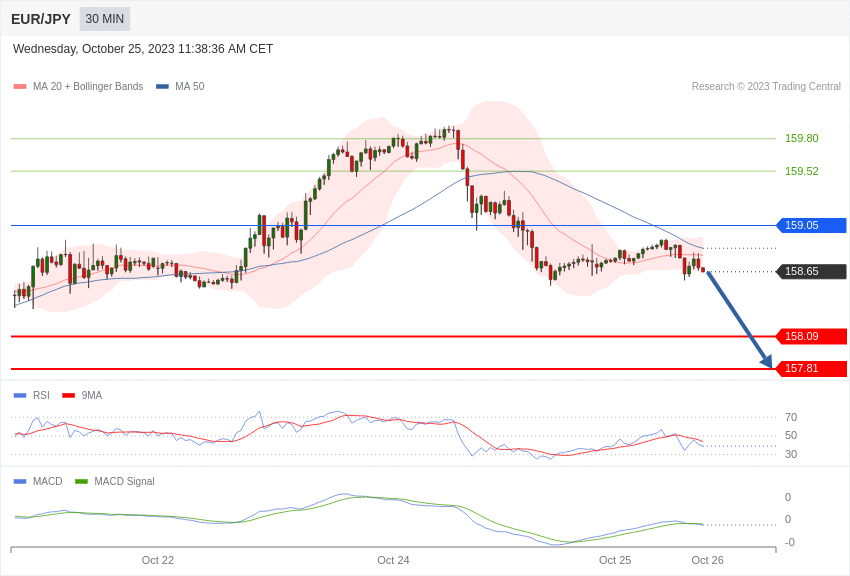Click the RSI legend label
Viewport: 850px width, 576px height.
tap(41, 396)
